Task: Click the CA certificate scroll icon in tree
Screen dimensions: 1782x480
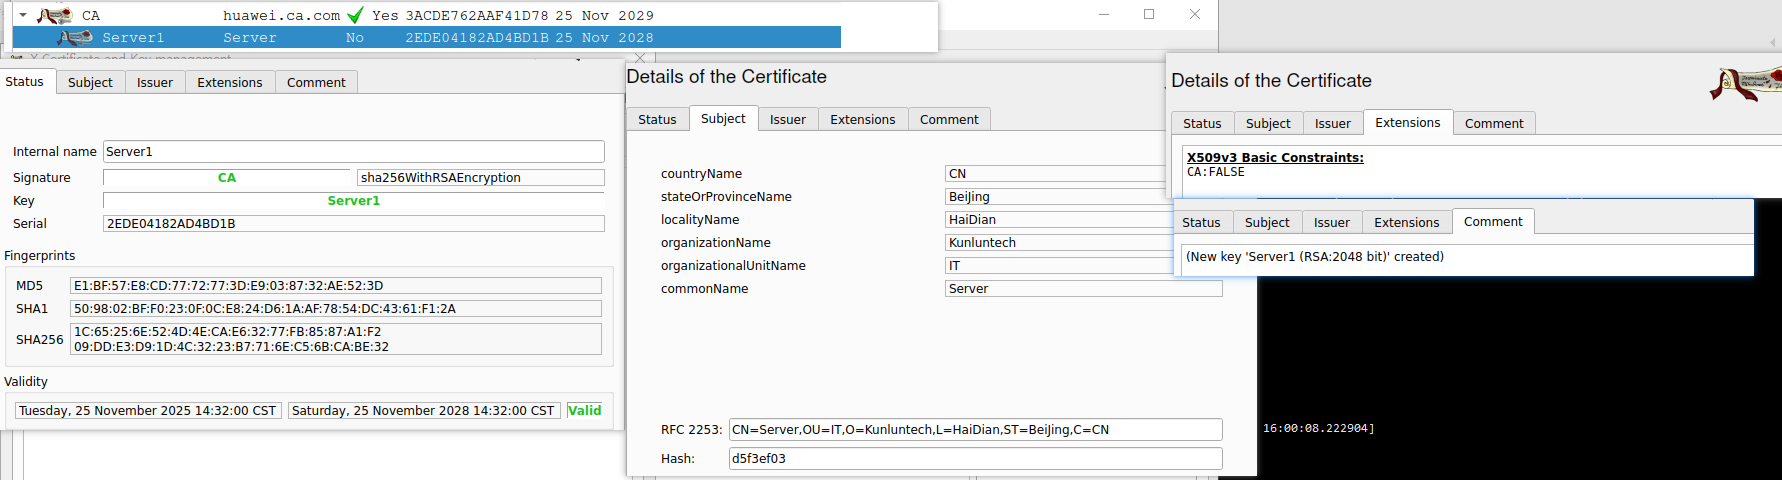Action: 55,15
